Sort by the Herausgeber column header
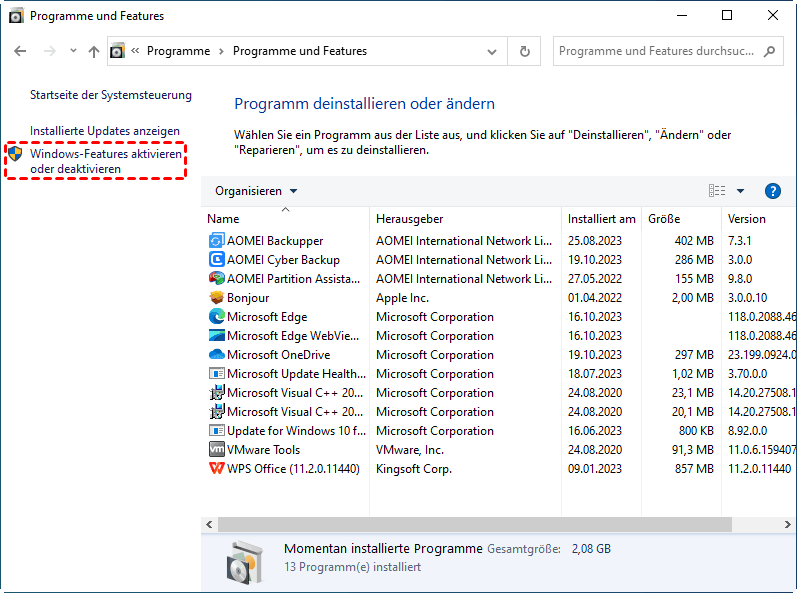Viewport: 797px width, 593px height. [x=466, y=219]
